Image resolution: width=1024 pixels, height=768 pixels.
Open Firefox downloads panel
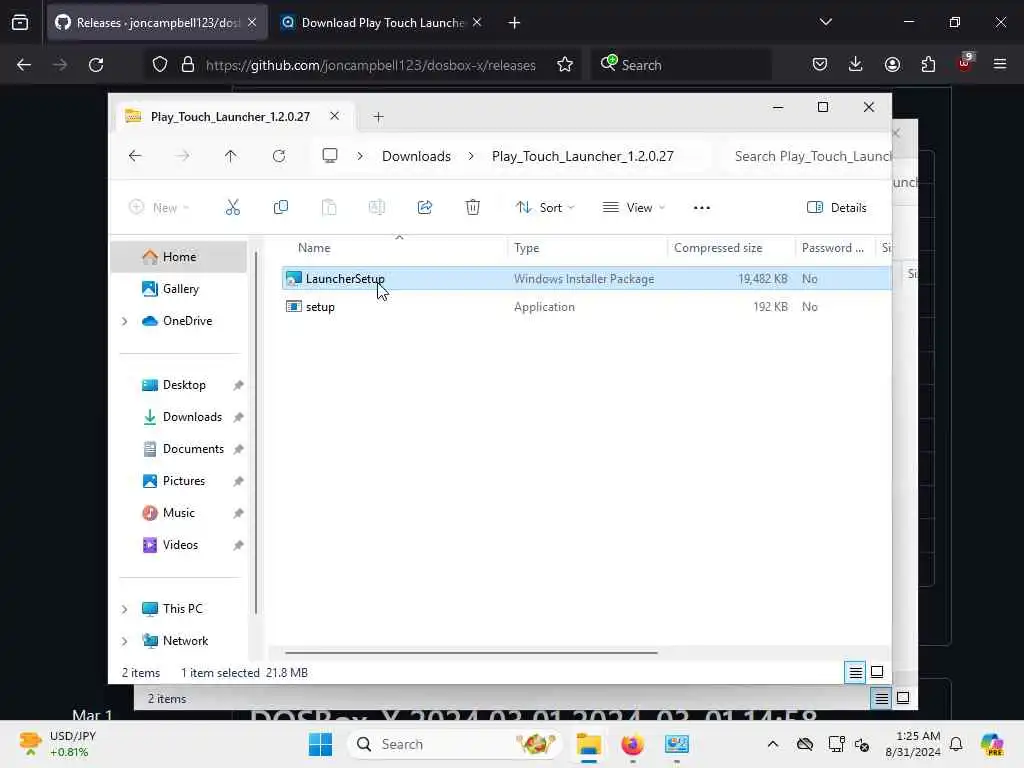pyautogui.click(x=856, y=64)
